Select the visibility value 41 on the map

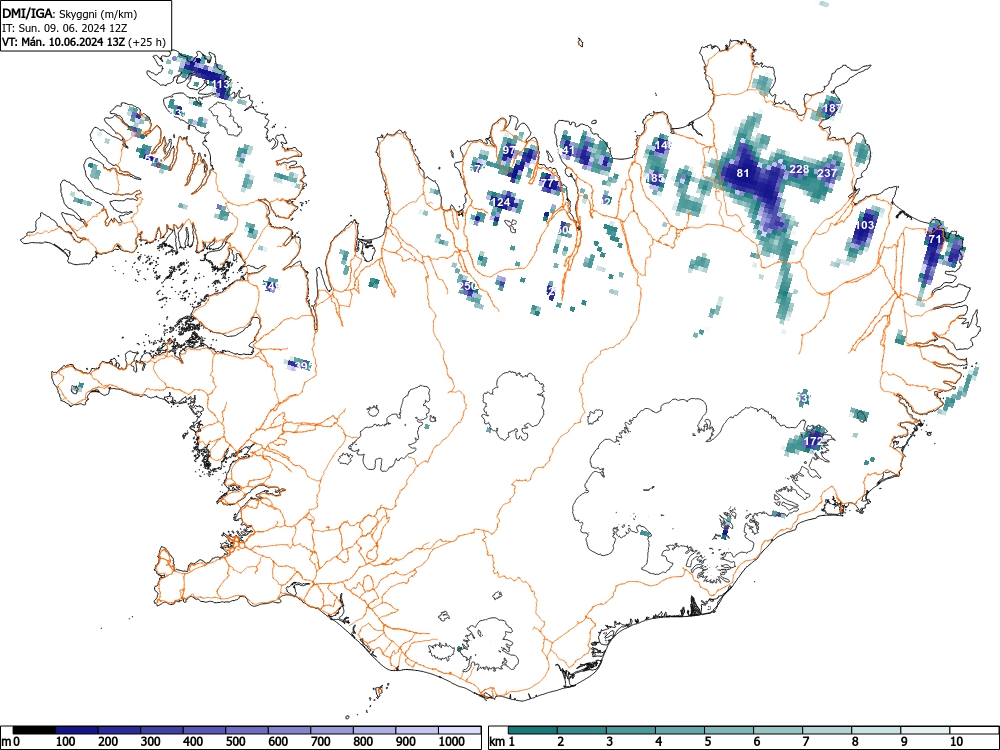tap(569, 150)
